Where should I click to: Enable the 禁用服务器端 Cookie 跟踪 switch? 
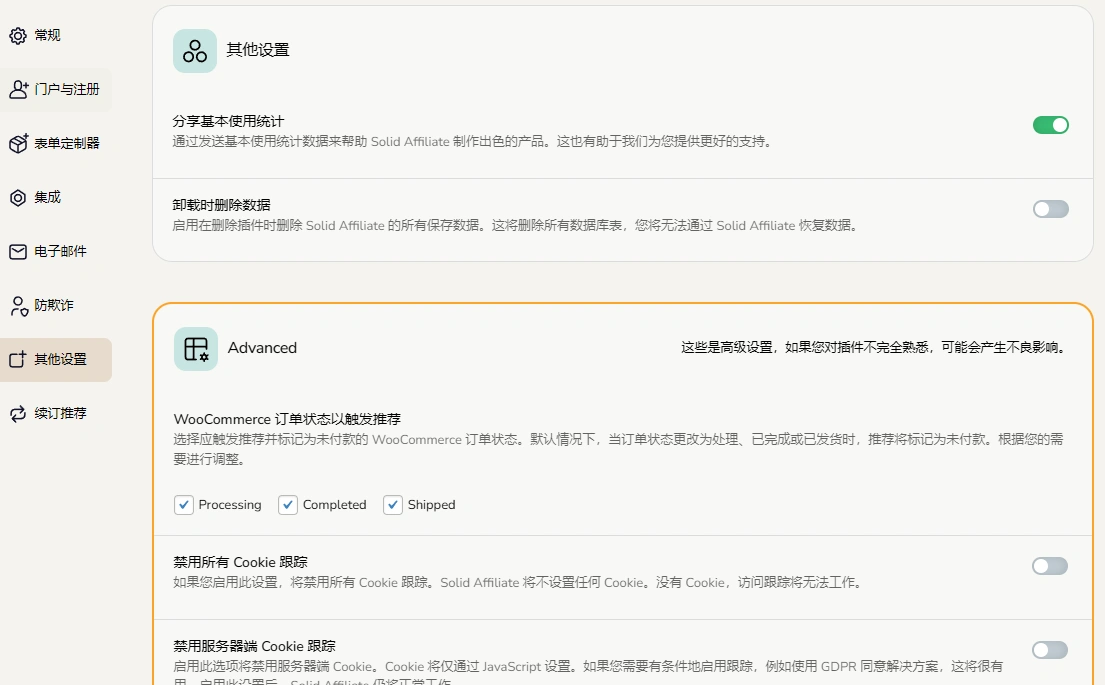click(x=1049, y=649)
